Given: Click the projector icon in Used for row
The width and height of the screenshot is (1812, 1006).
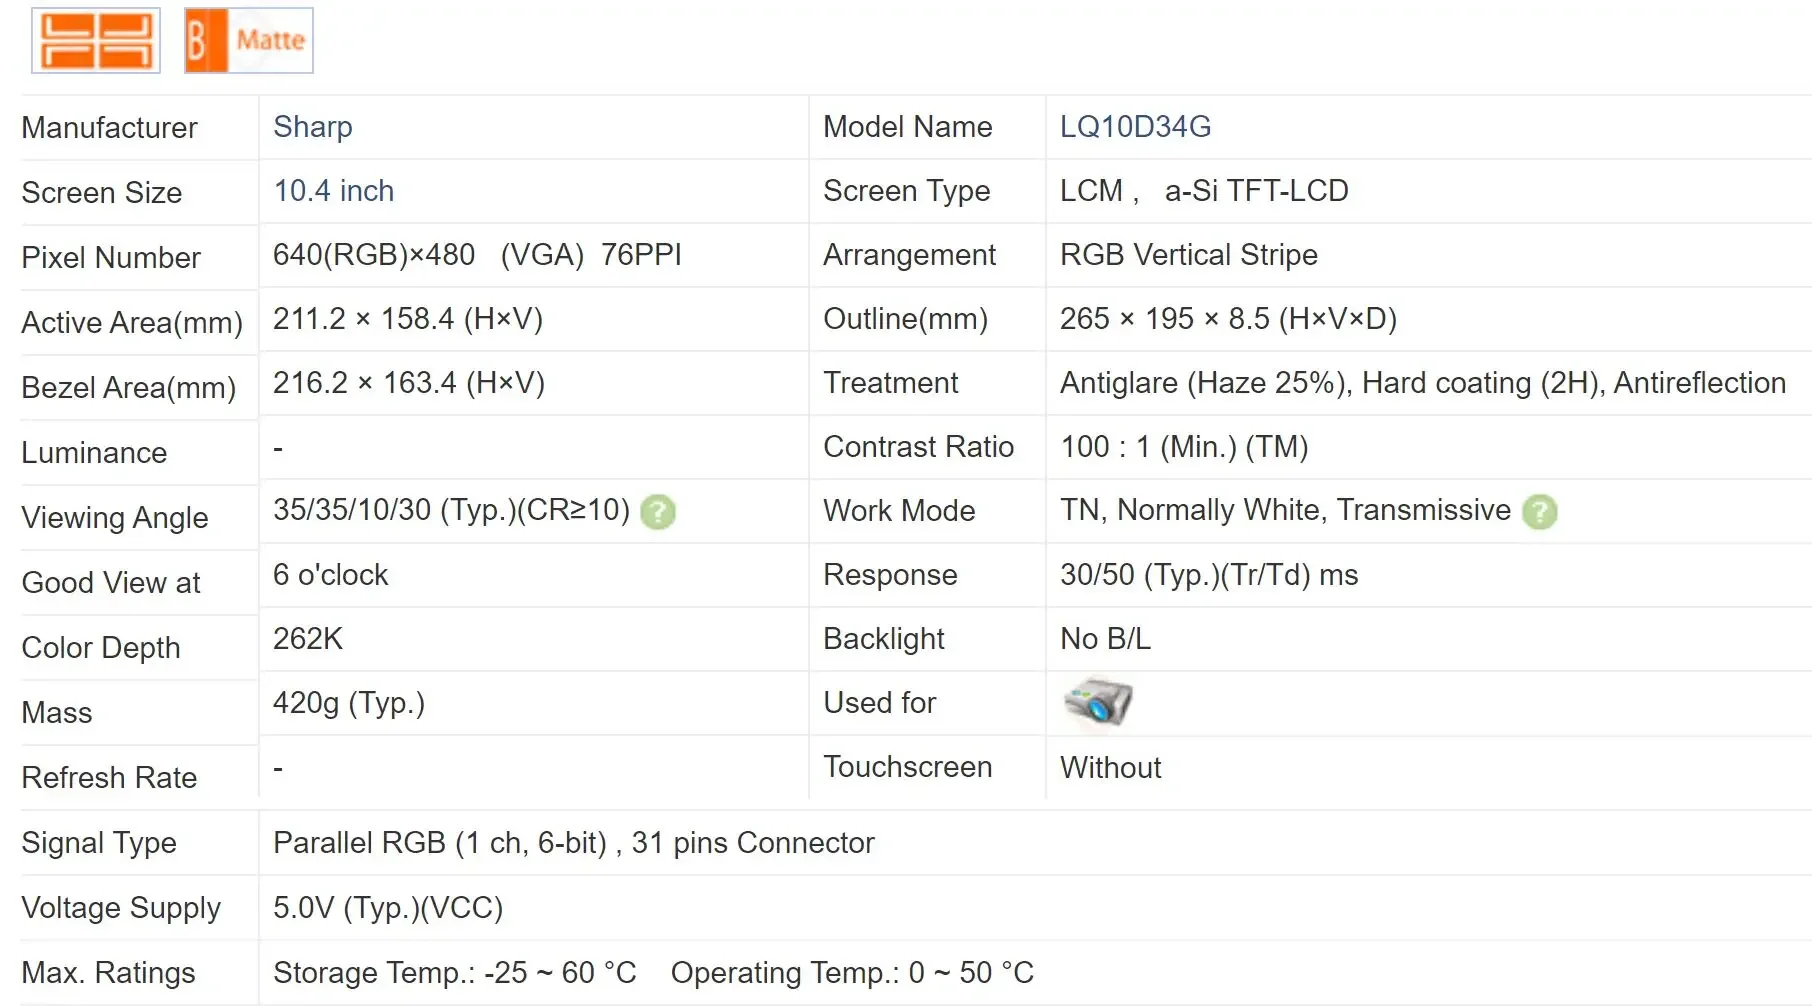Looking at the screenshot, I should pyautogui.click(x=1097, y=702).
